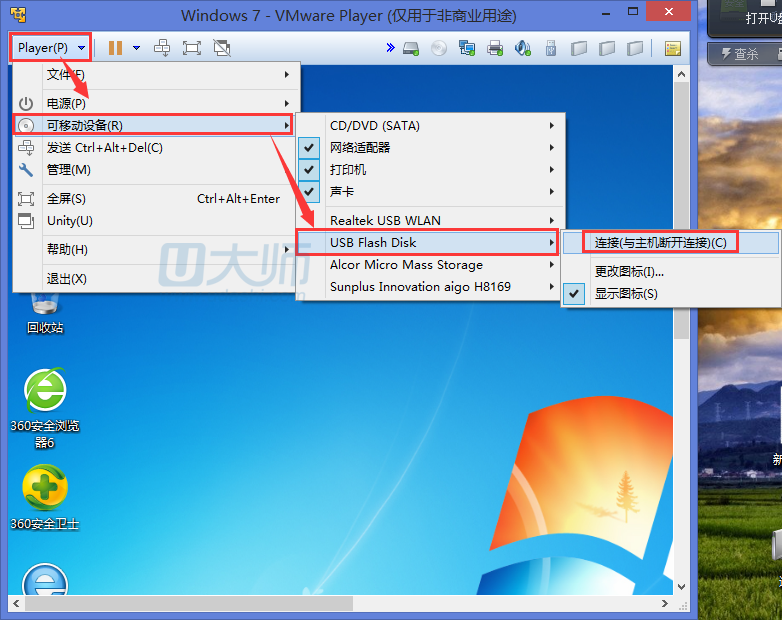Open the 网络适配器 device submenu
The height and width of the screenshot is (620, 782).
point(431,148)
